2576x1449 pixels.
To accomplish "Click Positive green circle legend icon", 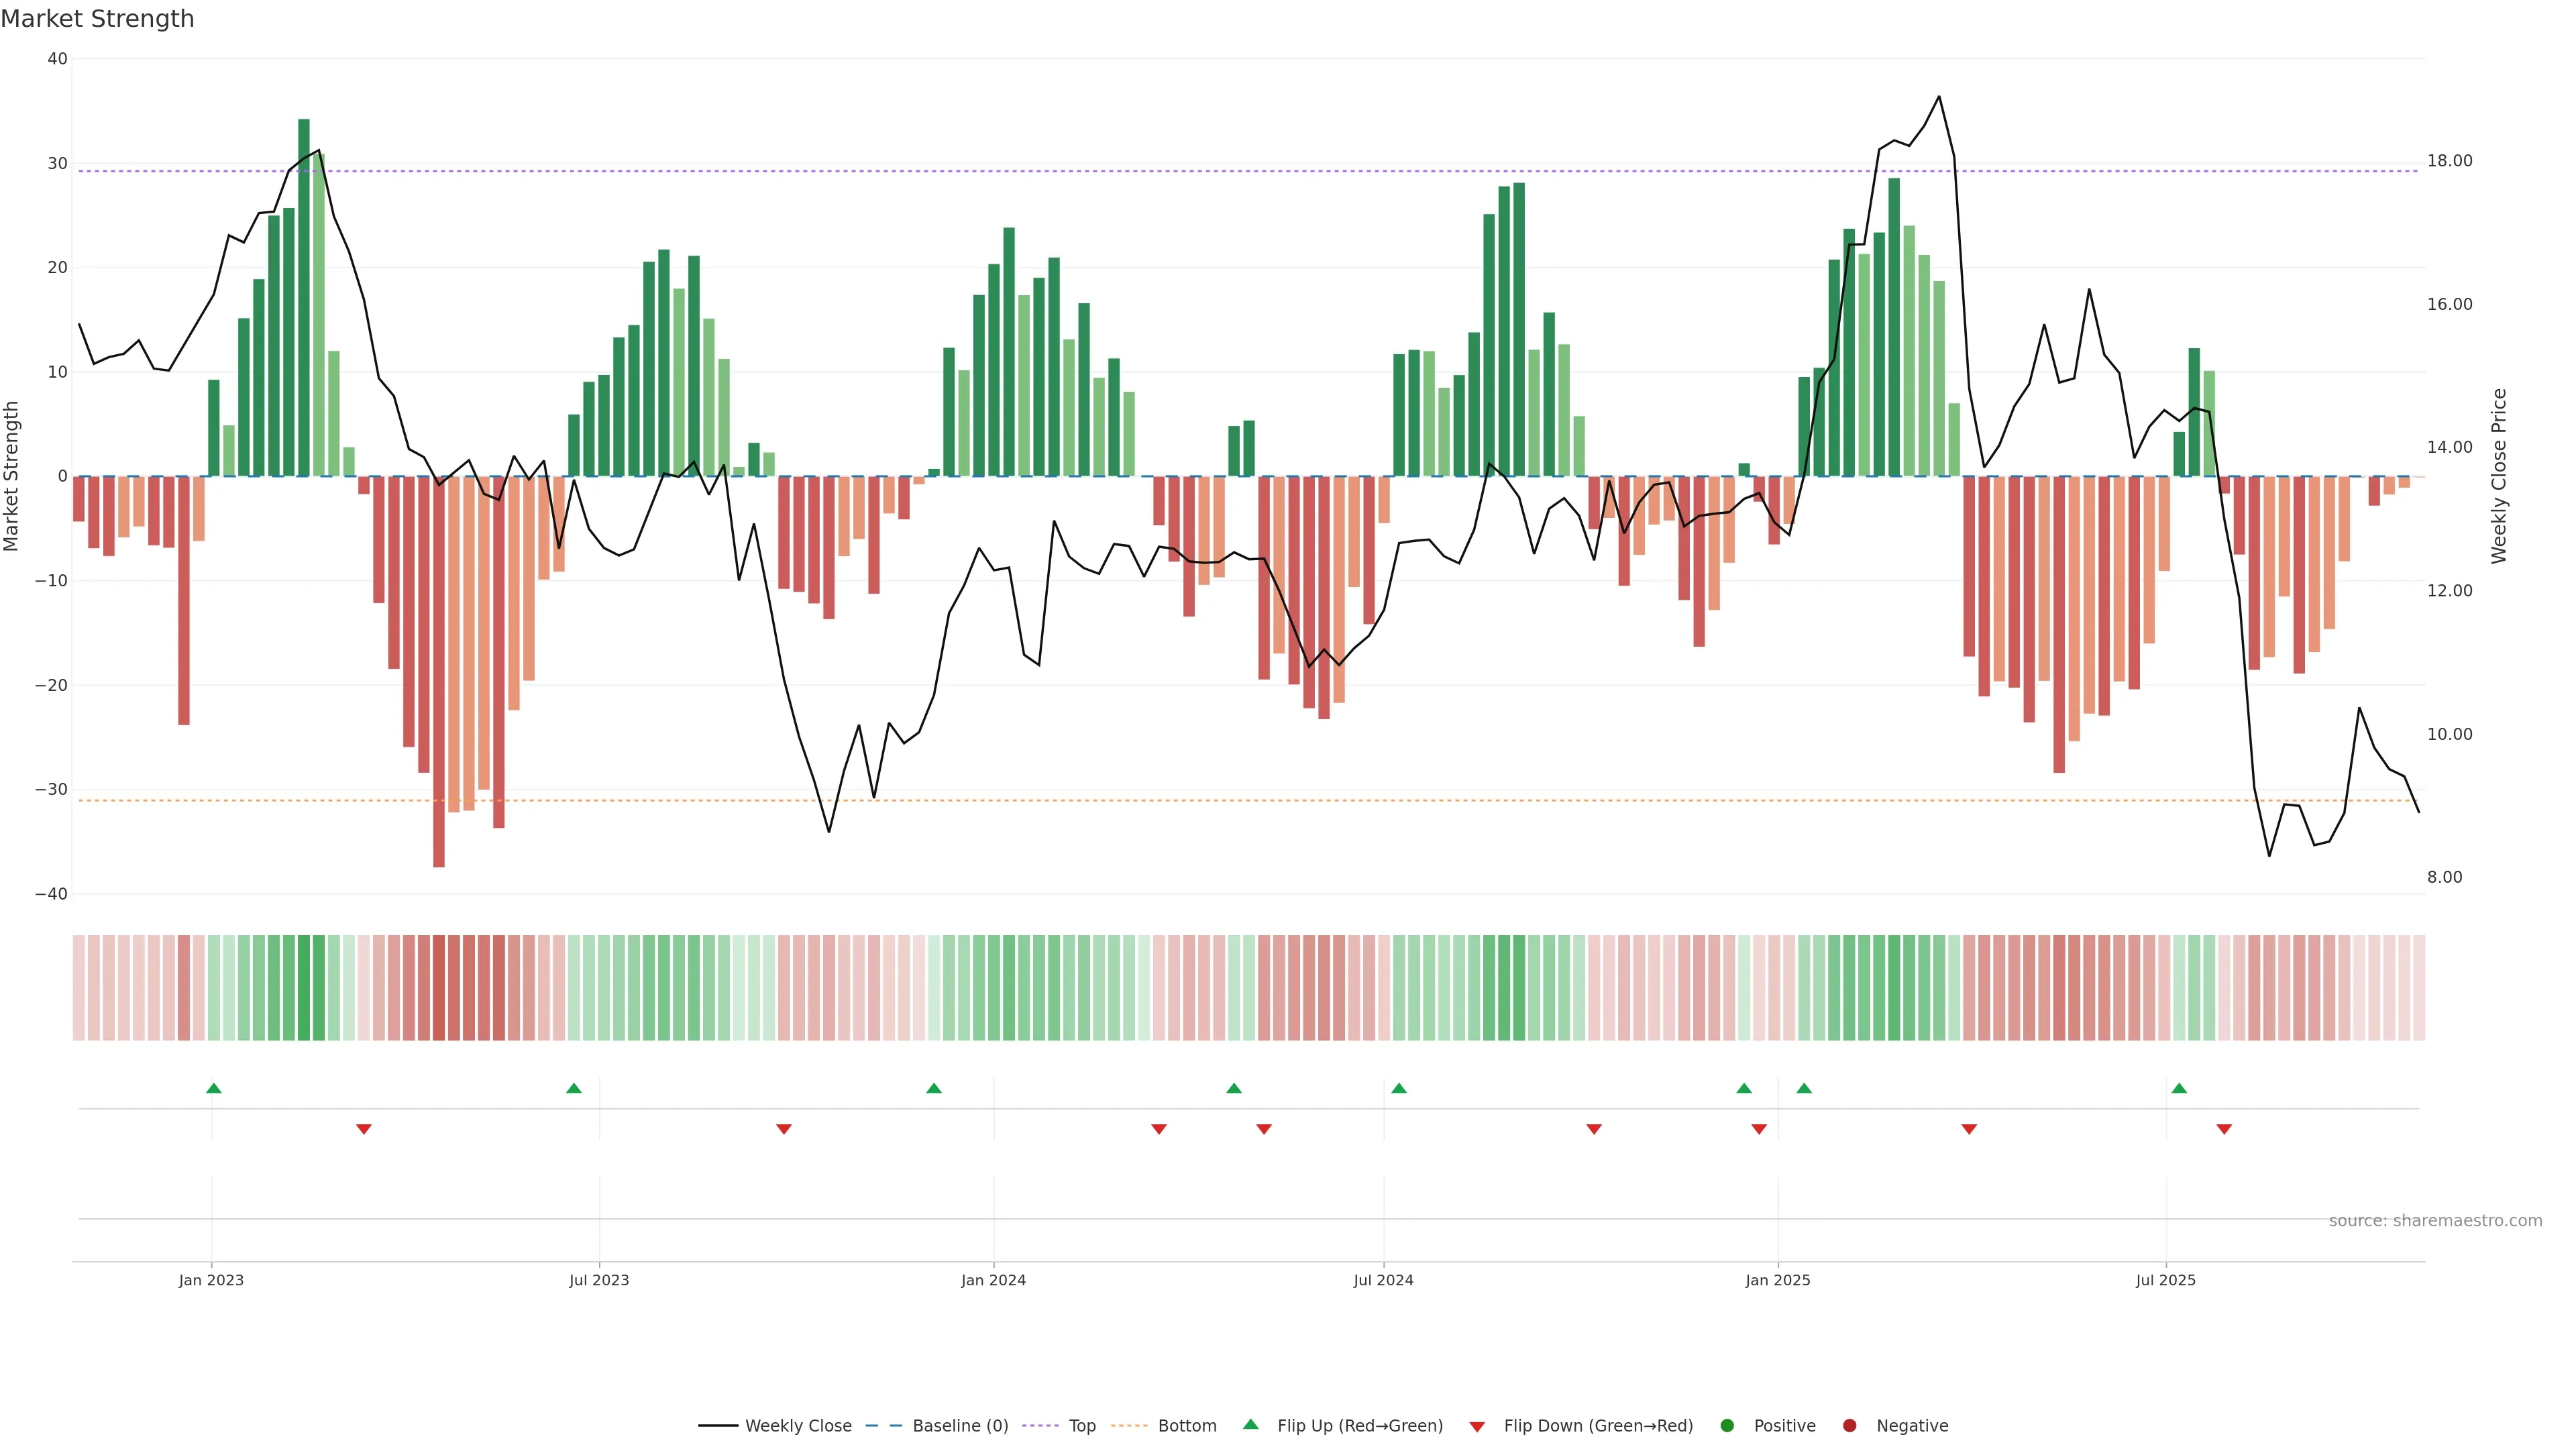I will coord(1727,1426).
